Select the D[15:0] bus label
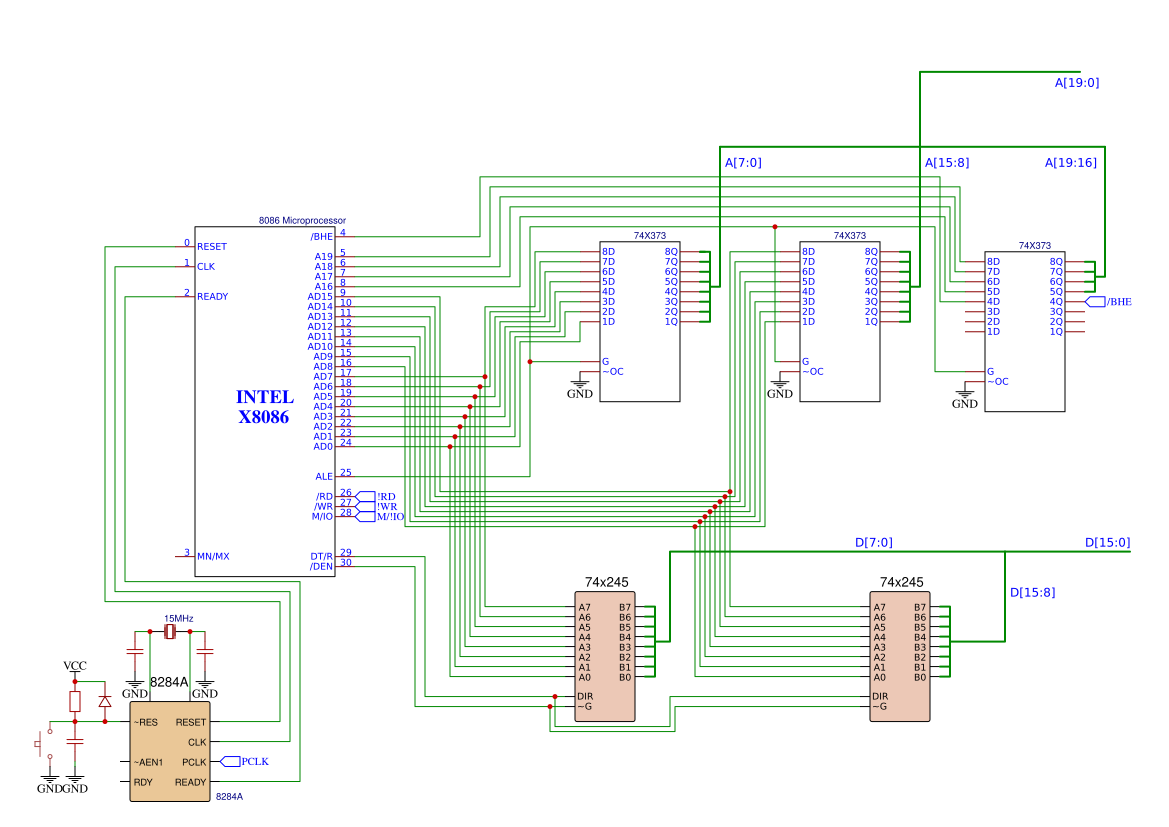 1107,543
